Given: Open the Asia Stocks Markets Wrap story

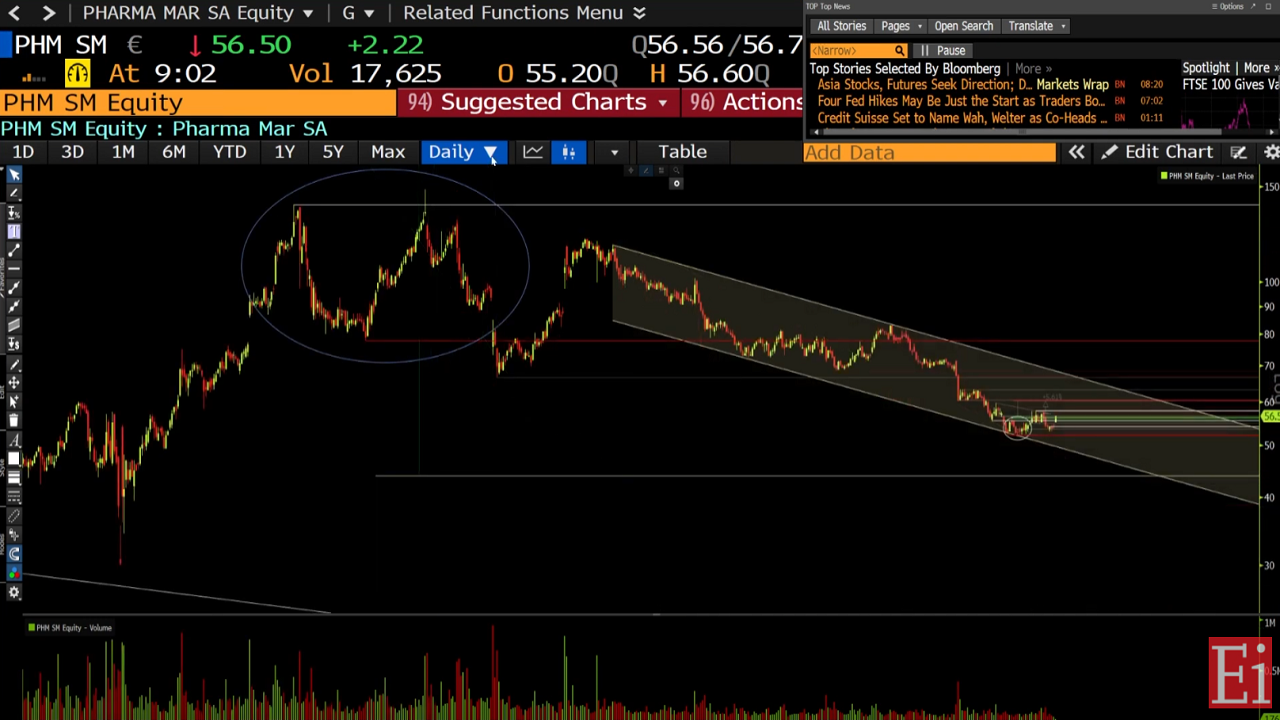Looking at the screenshot, I should [962, 85].
